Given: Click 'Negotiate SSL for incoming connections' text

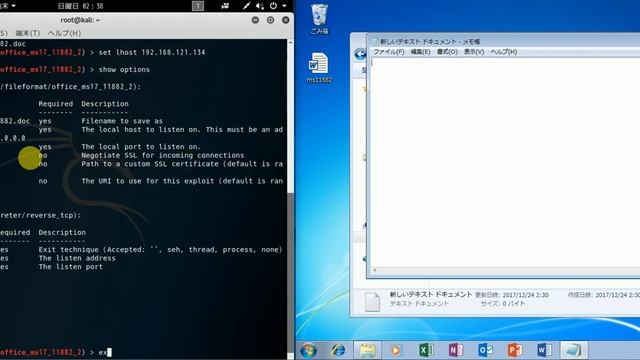Looking at the screenshot, I should 162,155.
